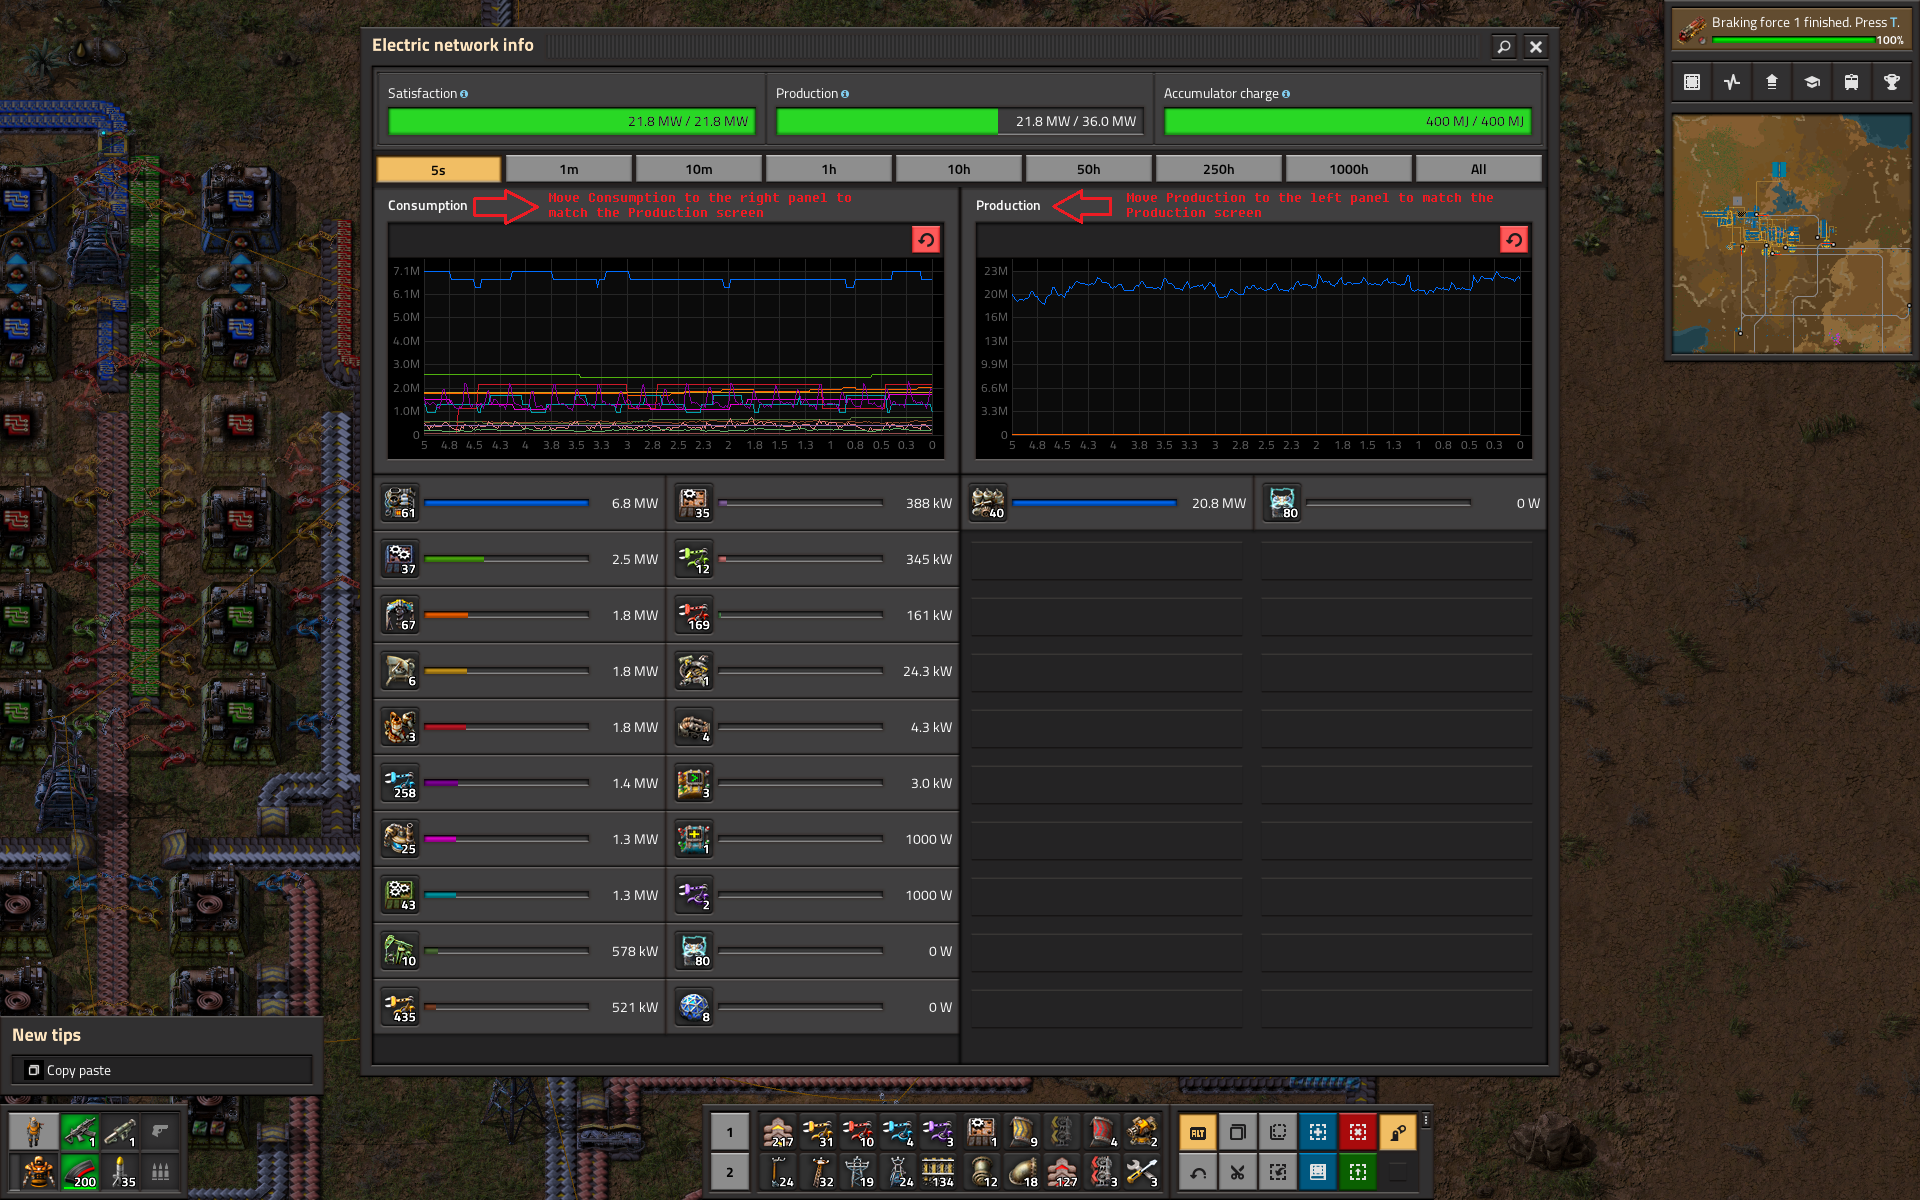The image size is (1920, 1200).
Task: Reset the Production graph with red button
Action: 1513,239
